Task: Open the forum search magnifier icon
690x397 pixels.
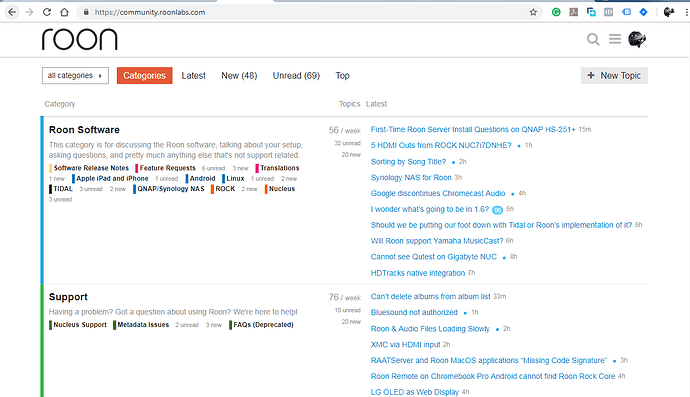Action: pos(593,40)
